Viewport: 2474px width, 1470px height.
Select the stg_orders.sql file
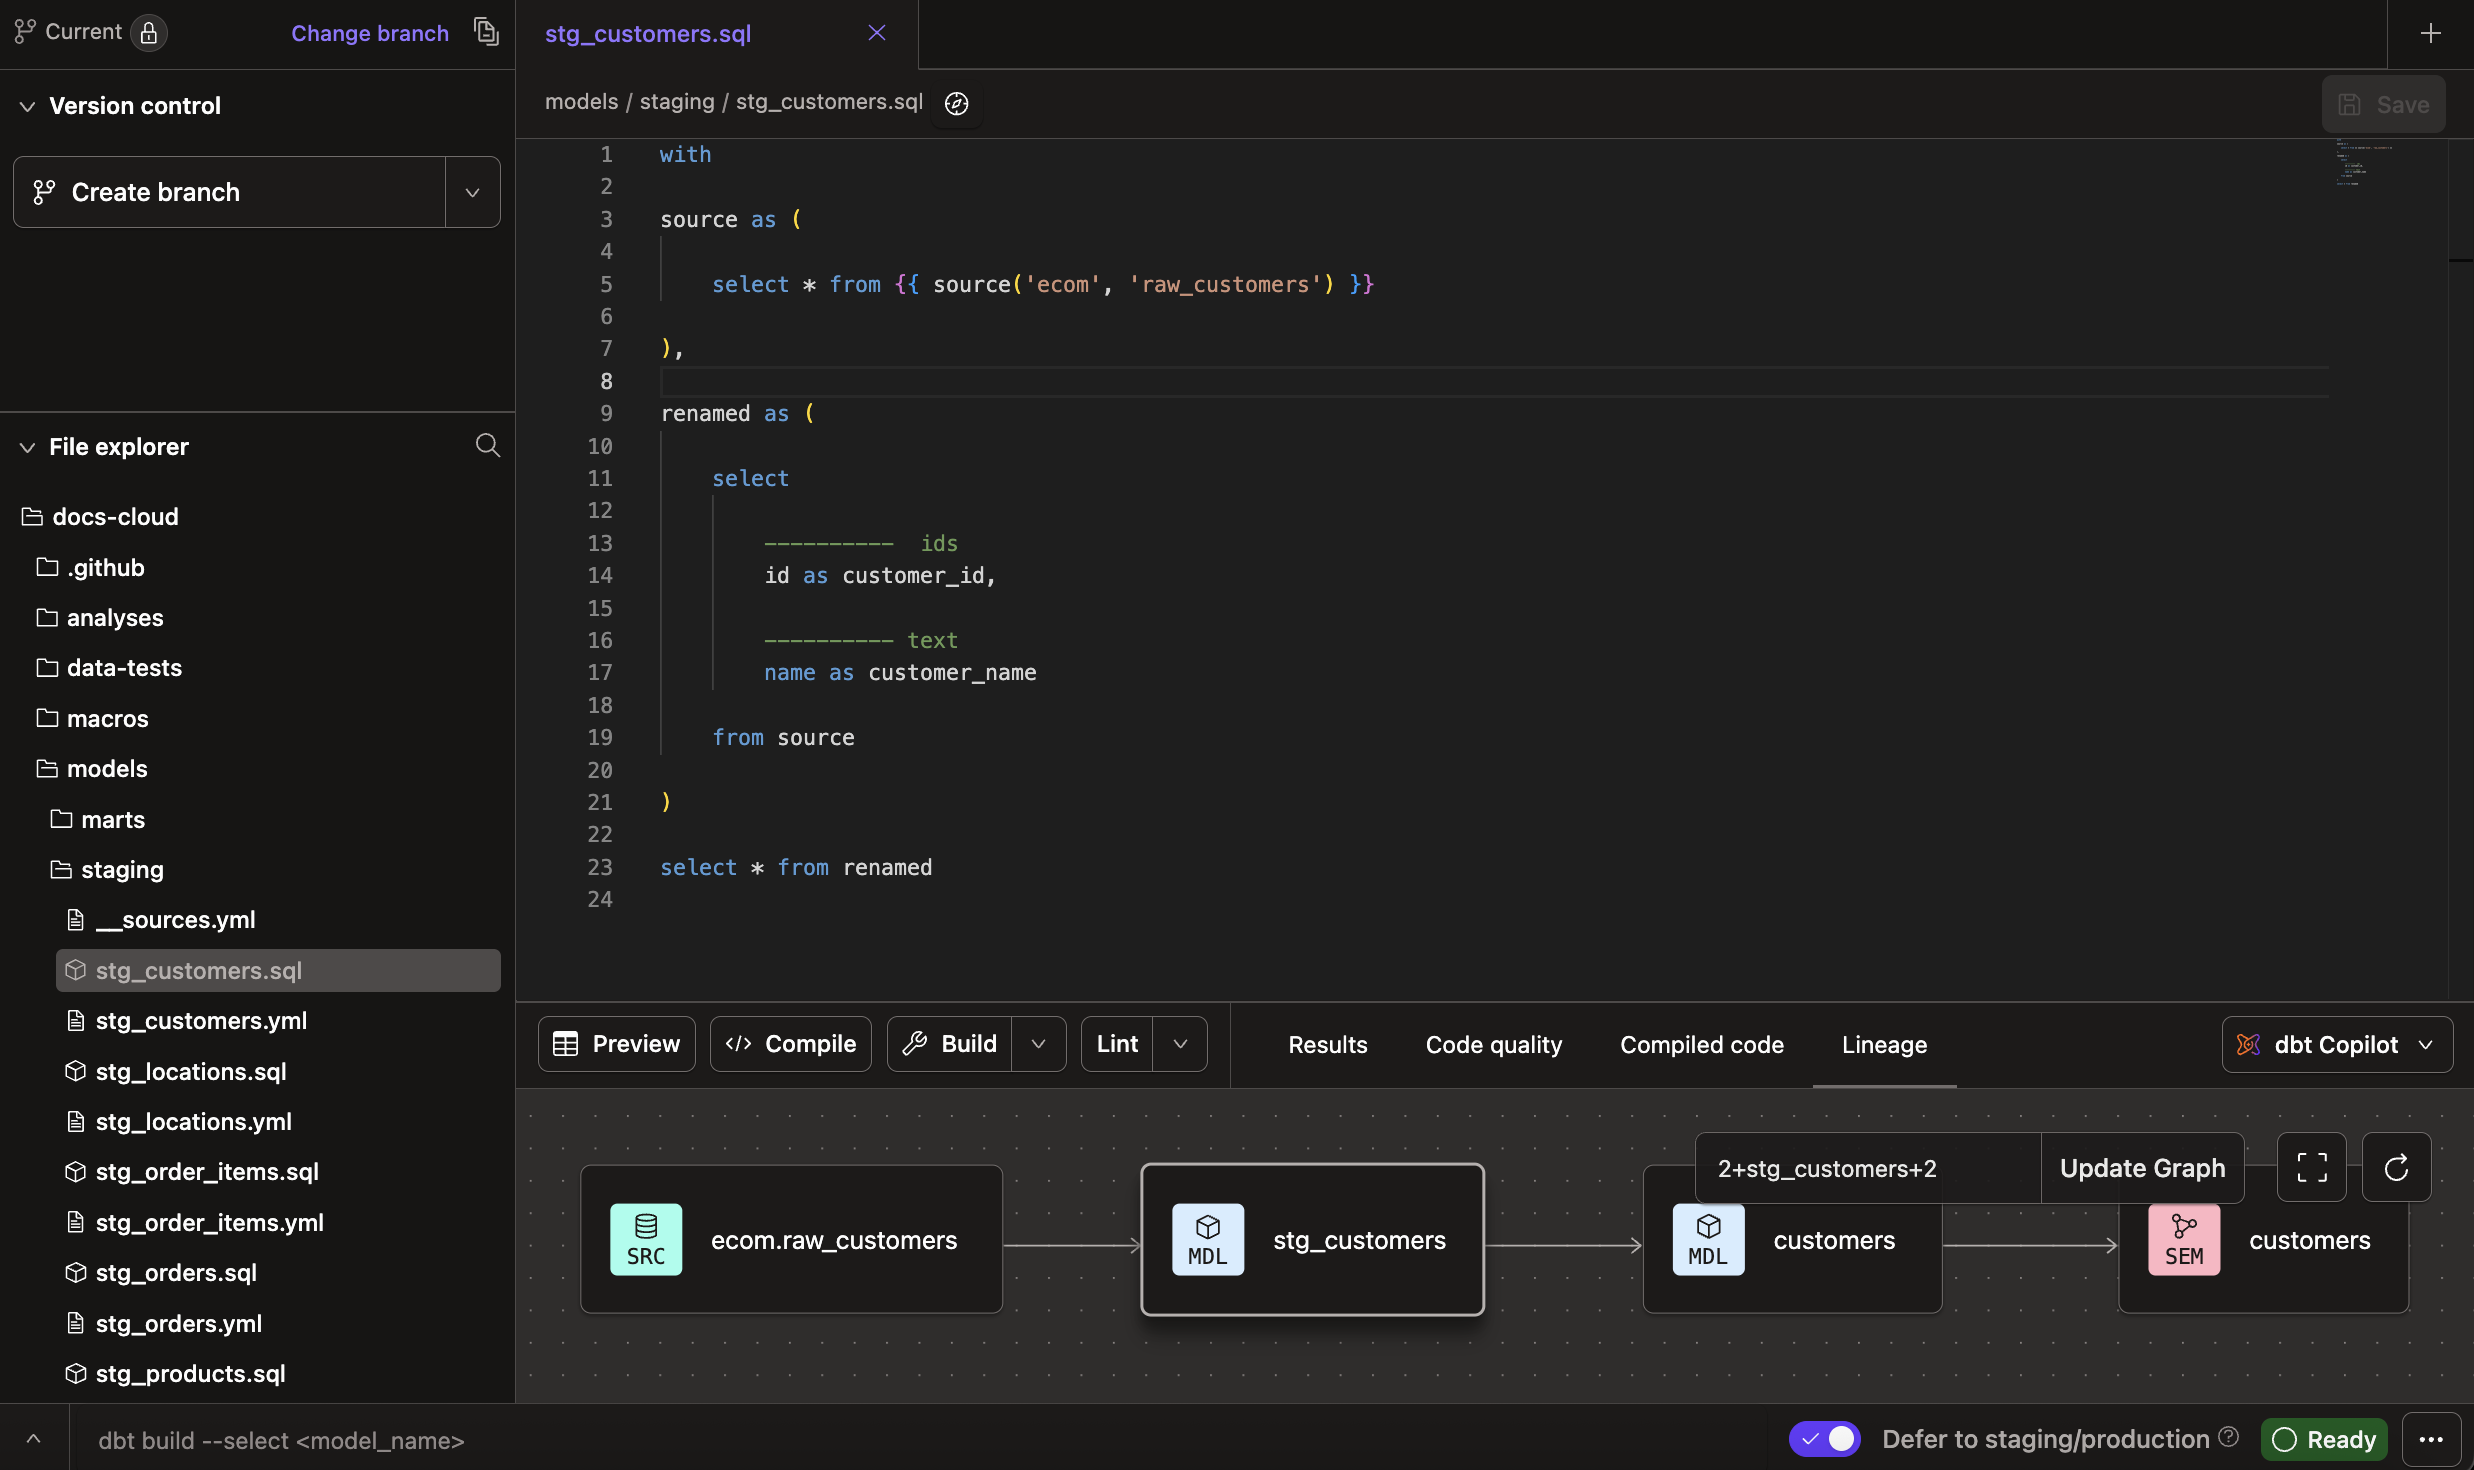pyautogui.click(x=175, y=1272)
